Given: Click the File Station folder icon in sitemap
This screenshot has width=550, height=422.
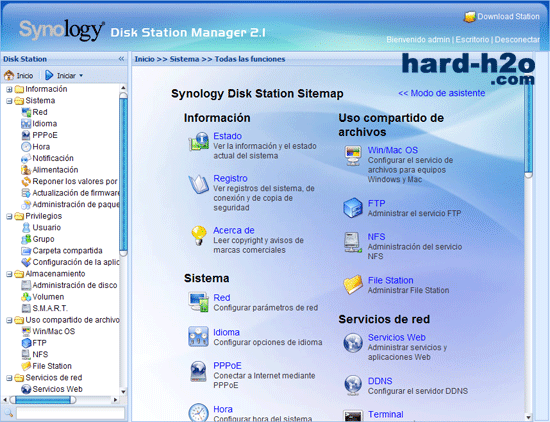Looking at the screenshot, I should (x=353, y=284).
